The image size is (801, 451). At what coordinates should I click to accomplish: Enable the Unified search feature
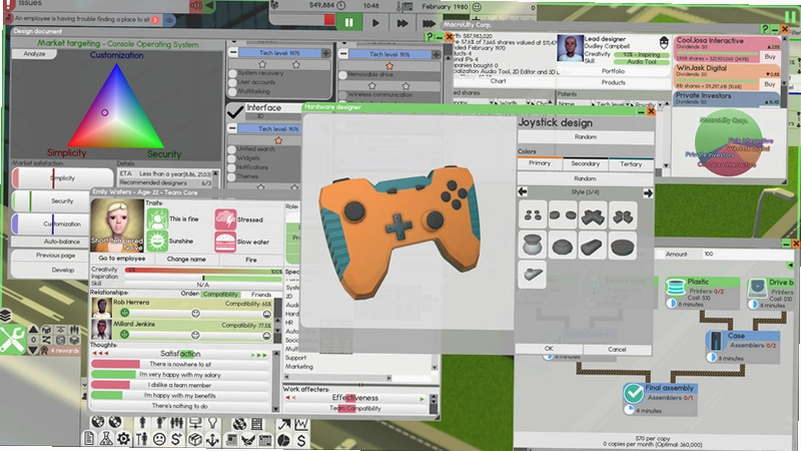tap(231, 149)
